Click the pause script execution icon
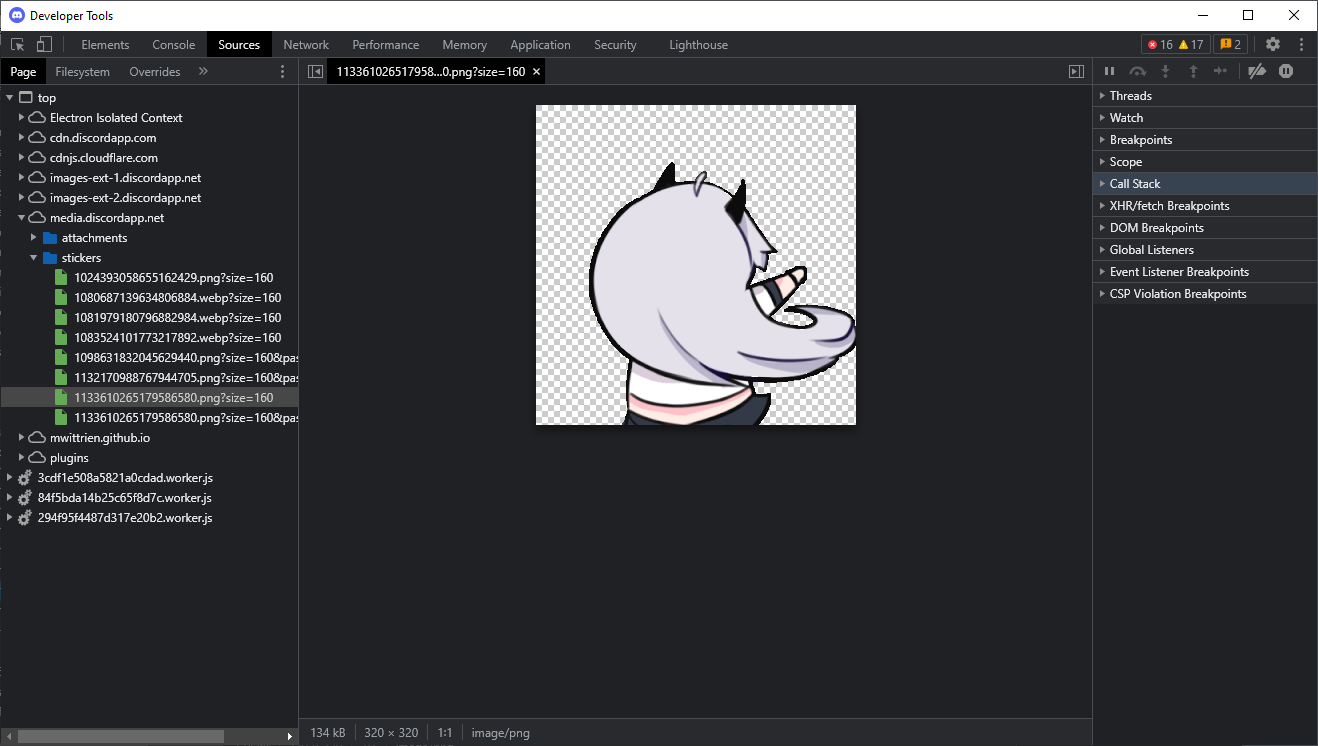The width and height of the screenshot is (1318, 746). [1109, 72]
